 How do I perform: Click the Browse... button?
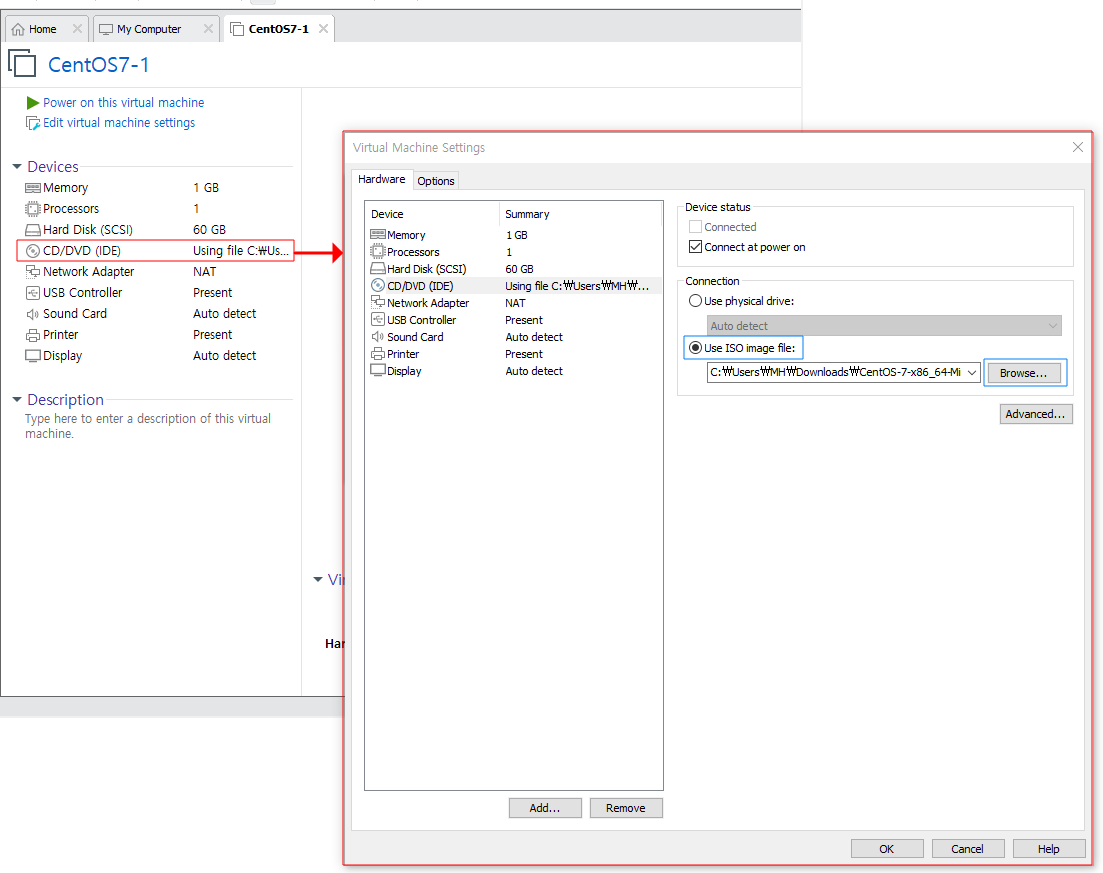pos(1023,373)
